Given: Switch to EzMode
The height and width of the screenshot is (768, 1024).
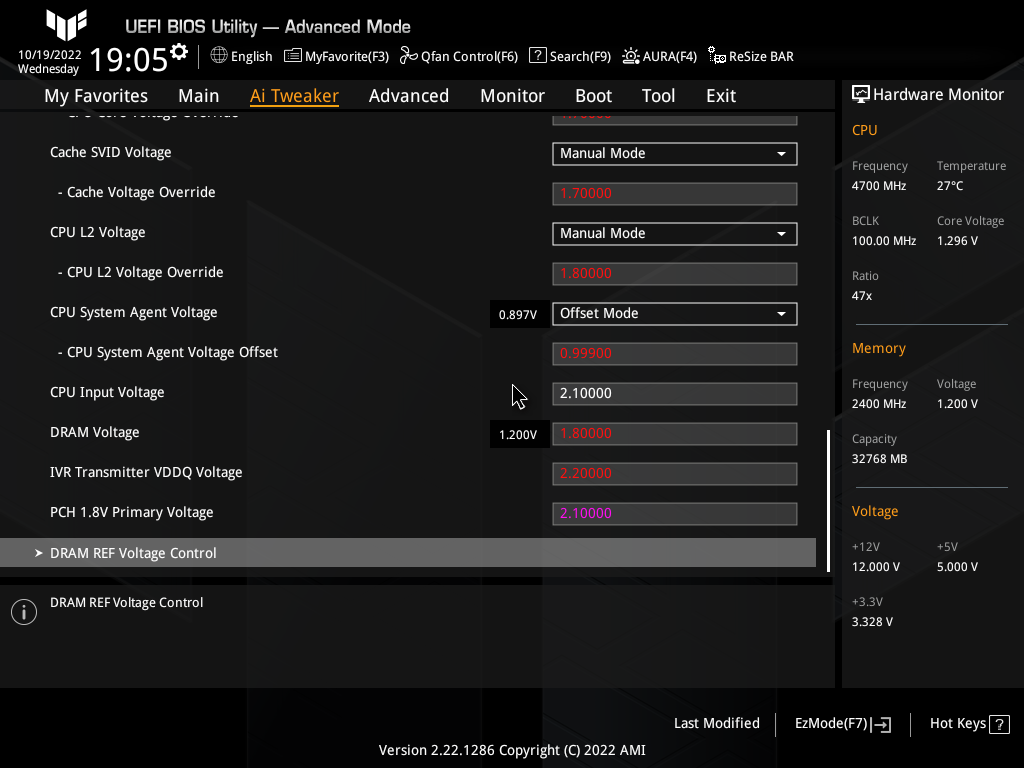Looking at the screenshot, I should click(841, 723).
